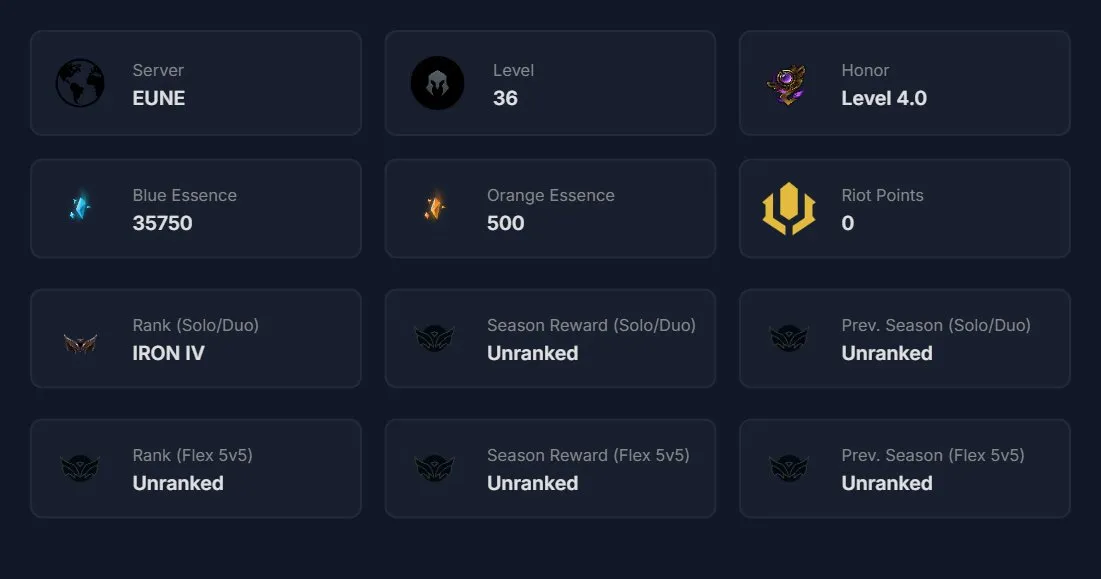Select the EUNE server value
Image resolution: width=1101 pixels, height=579 pixels.
tap(159, 98)
